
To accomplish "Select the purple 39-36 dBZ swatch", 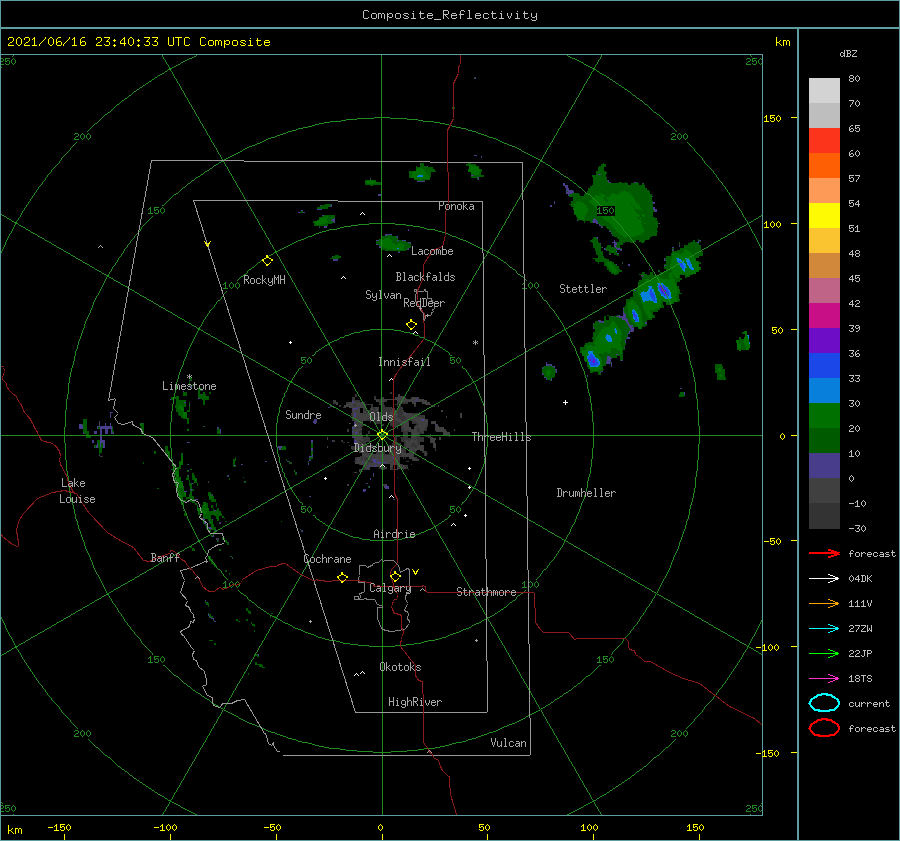I will pos(824,341).
